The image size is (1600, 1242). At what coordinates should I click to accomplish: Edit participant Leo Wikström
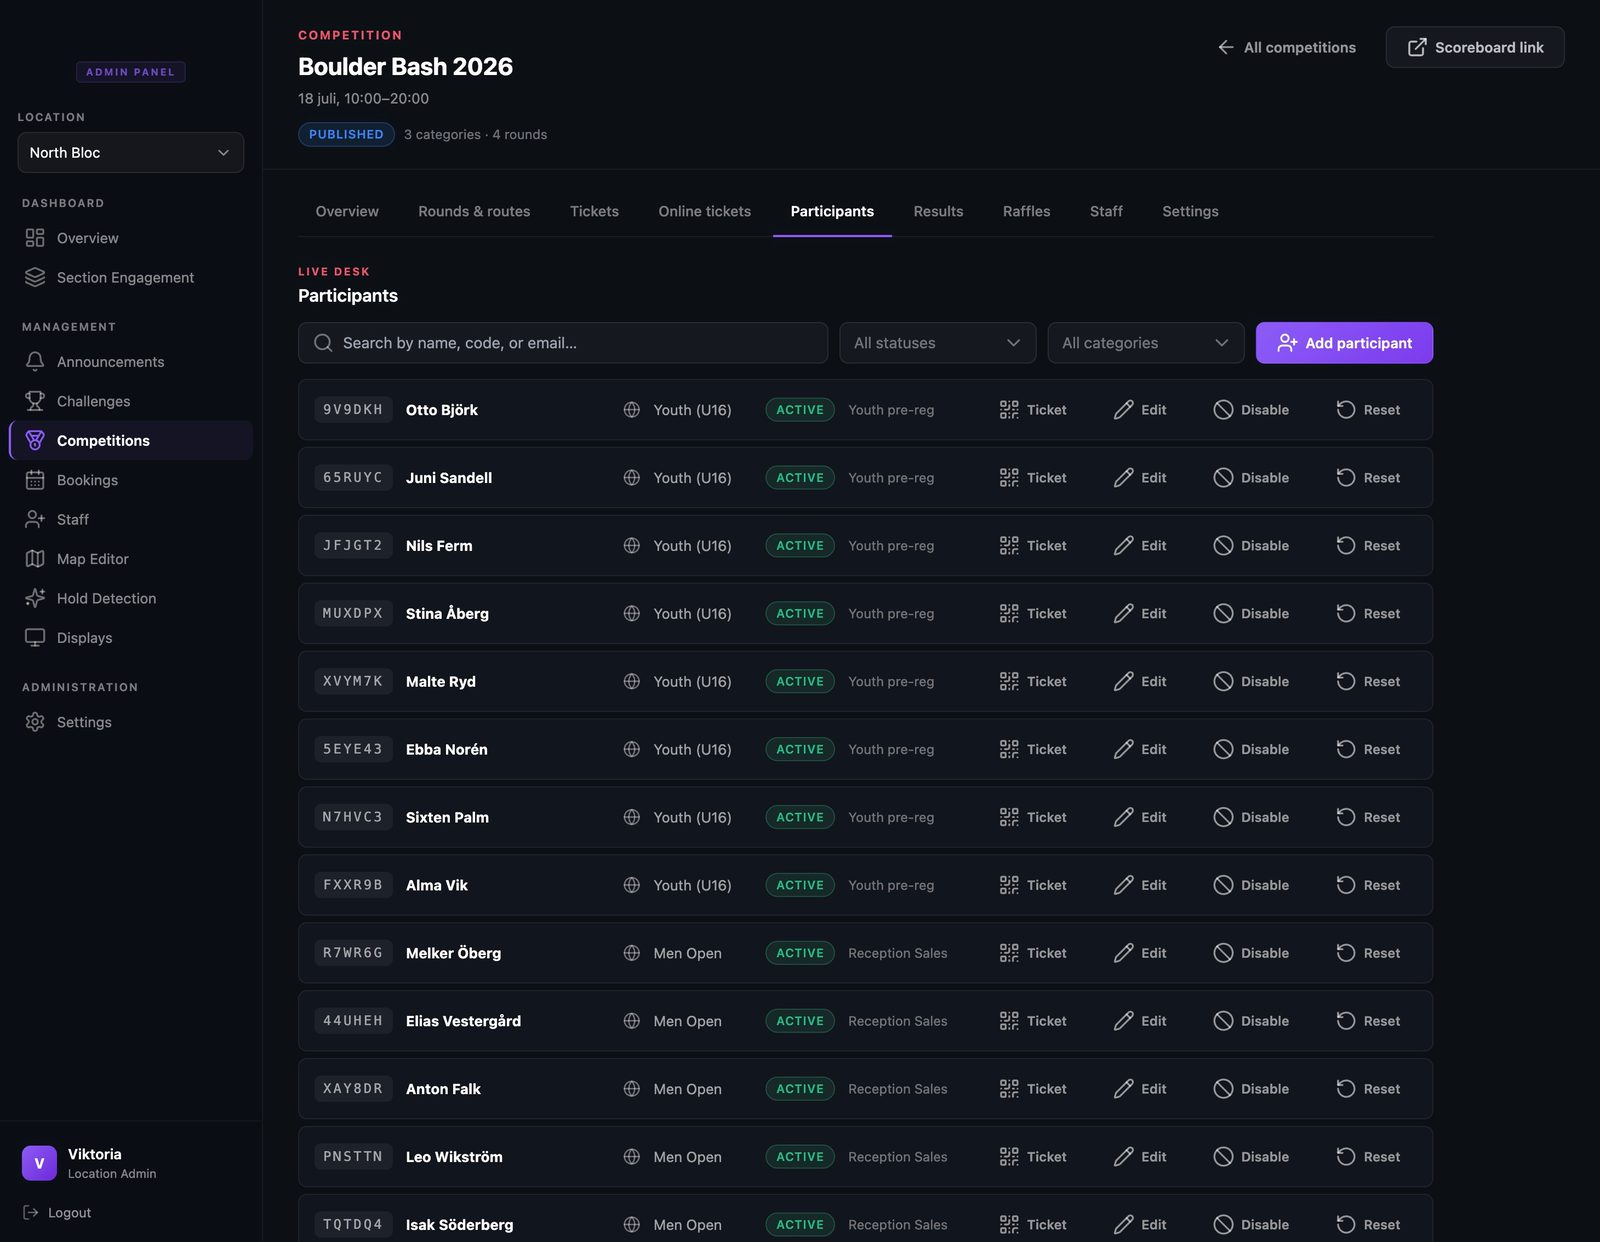[x=1140, y=1157]
